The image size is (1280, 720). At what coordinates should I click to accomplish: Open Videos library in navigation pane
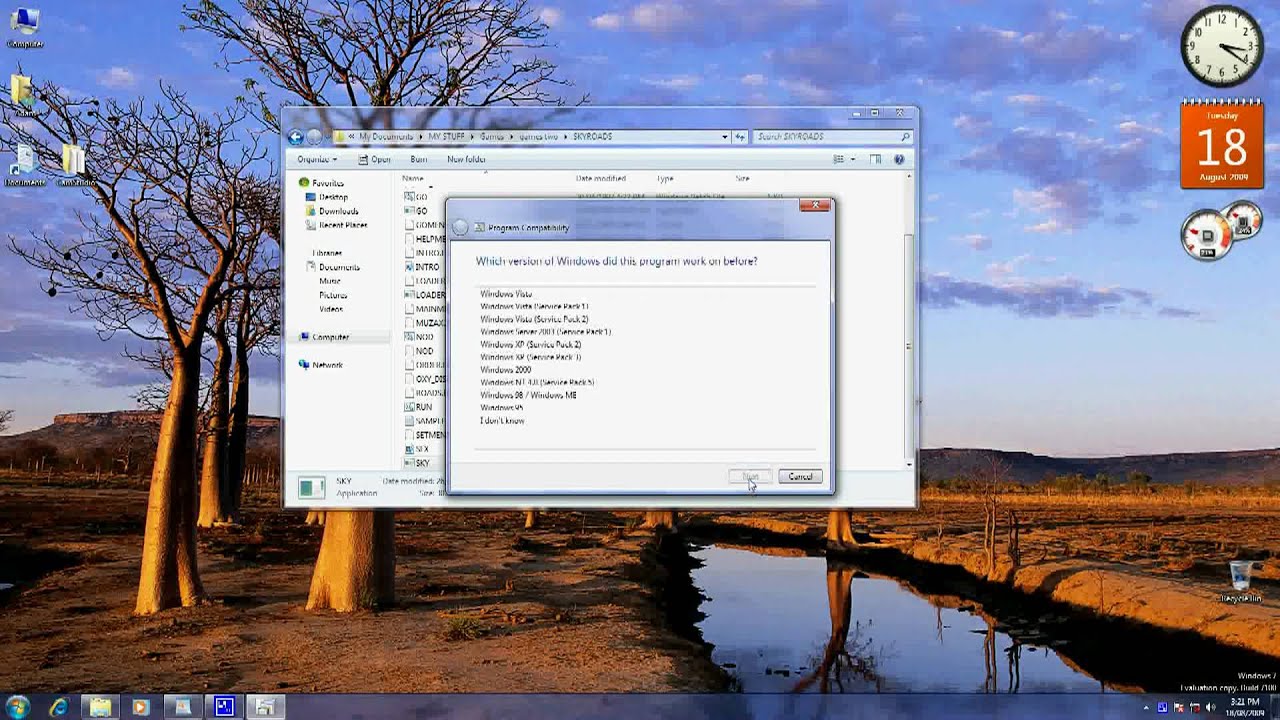pyautogui.click(x=331, y=309)
